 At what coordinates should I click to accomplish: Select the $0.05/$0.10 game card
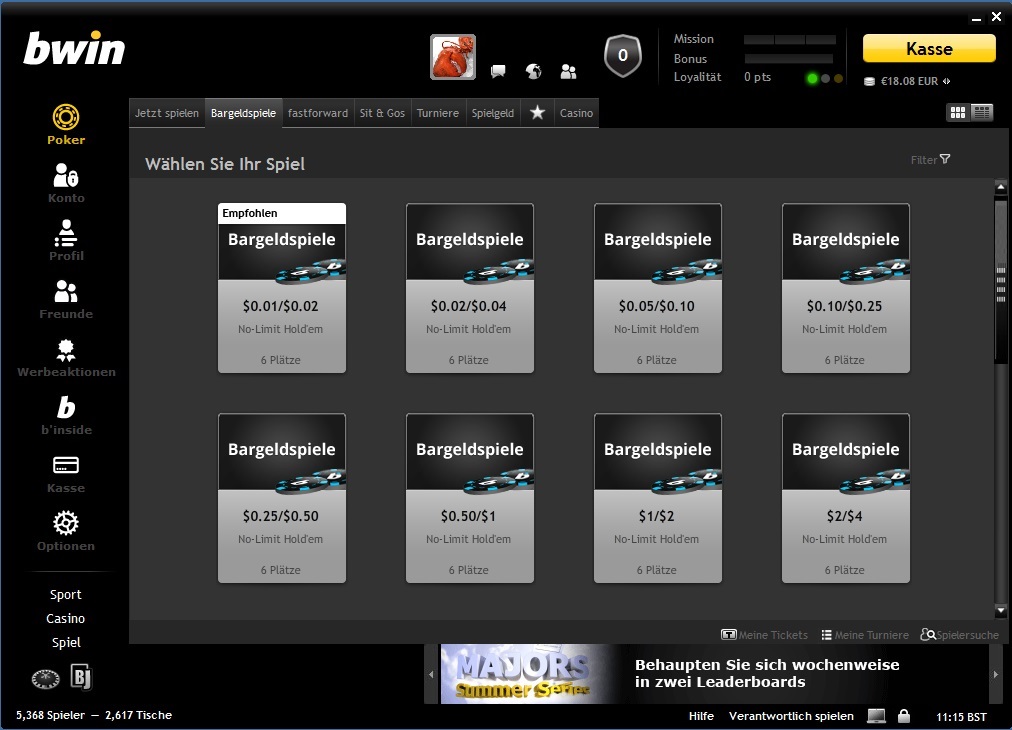pos(658,288)
